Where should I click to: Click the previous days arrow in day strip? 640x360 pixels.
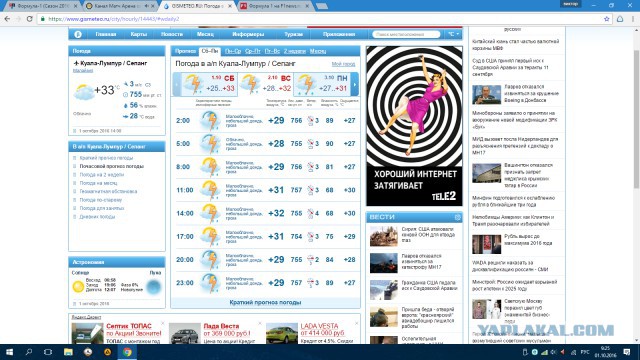(x=177, y=84)
